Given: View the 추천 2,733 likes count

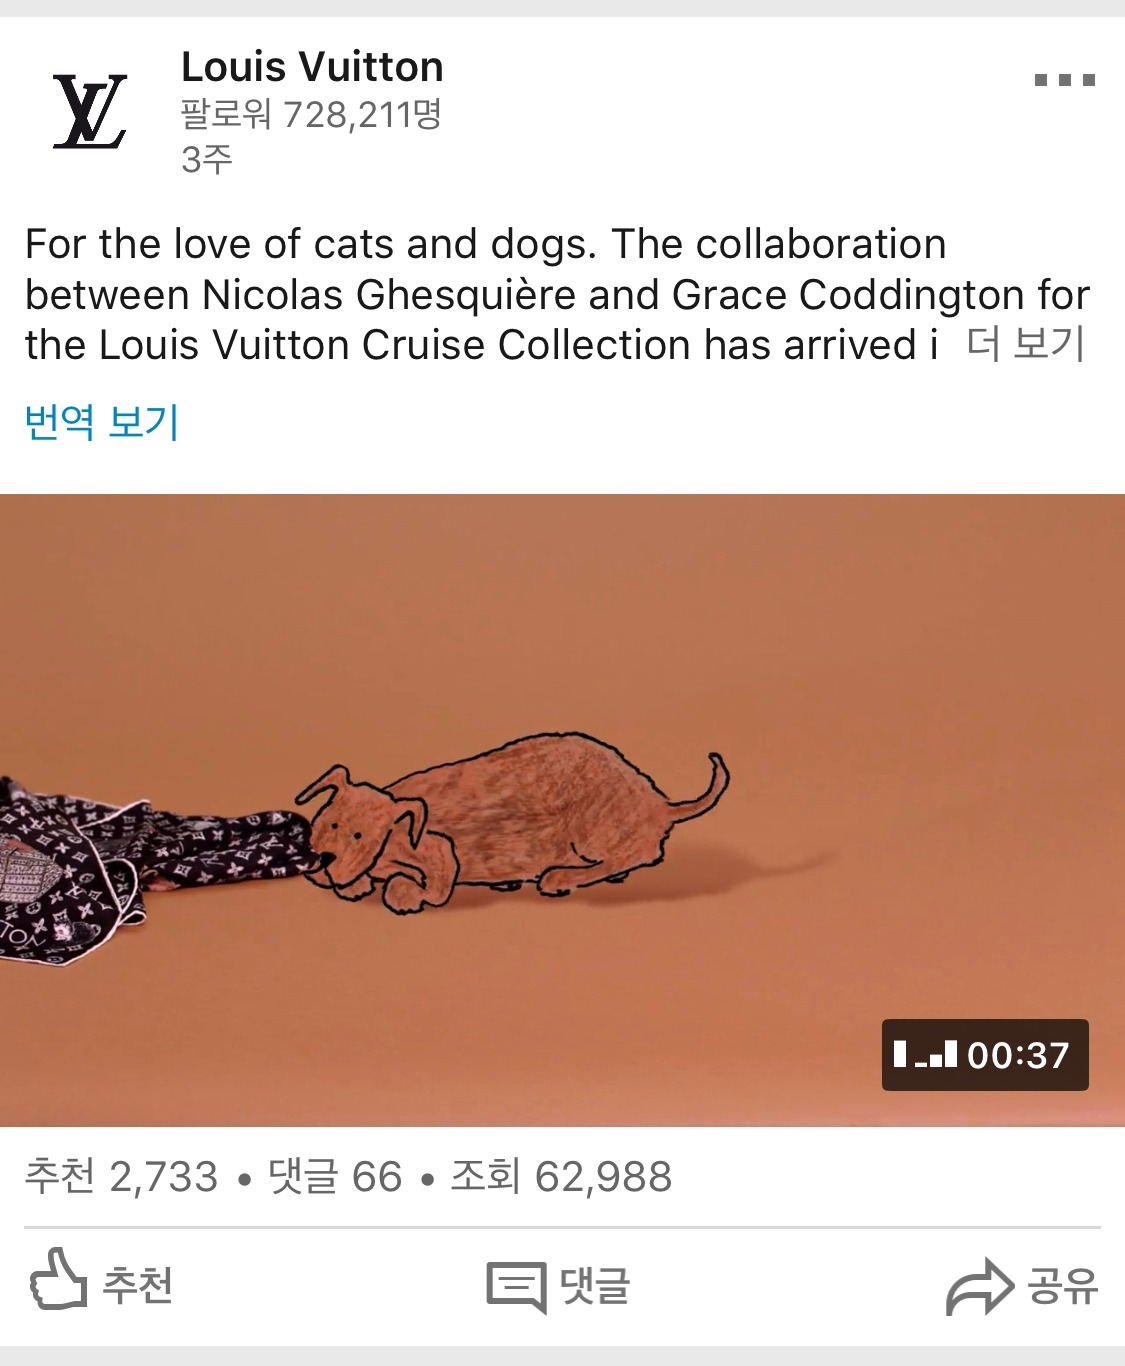Looking at the screenshot, I should [121, 1176].
